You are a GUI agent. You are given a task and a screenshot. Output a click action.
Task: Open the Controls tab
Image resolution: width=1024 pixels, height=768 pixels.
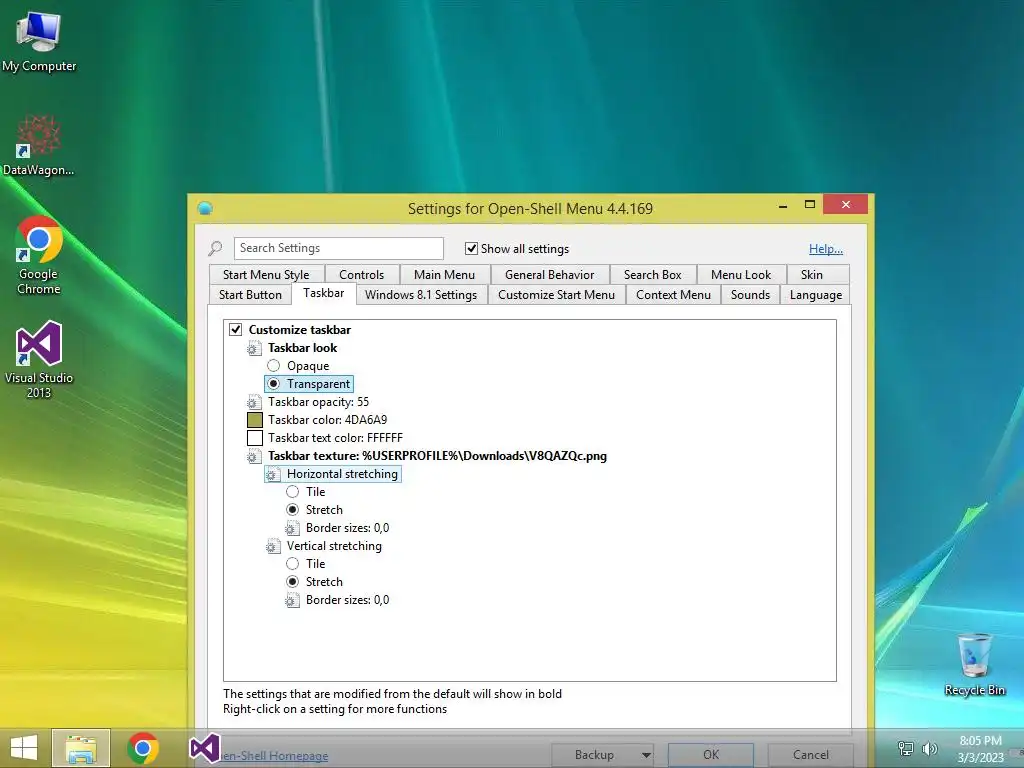pyautogui.click(x=361, y=275)
